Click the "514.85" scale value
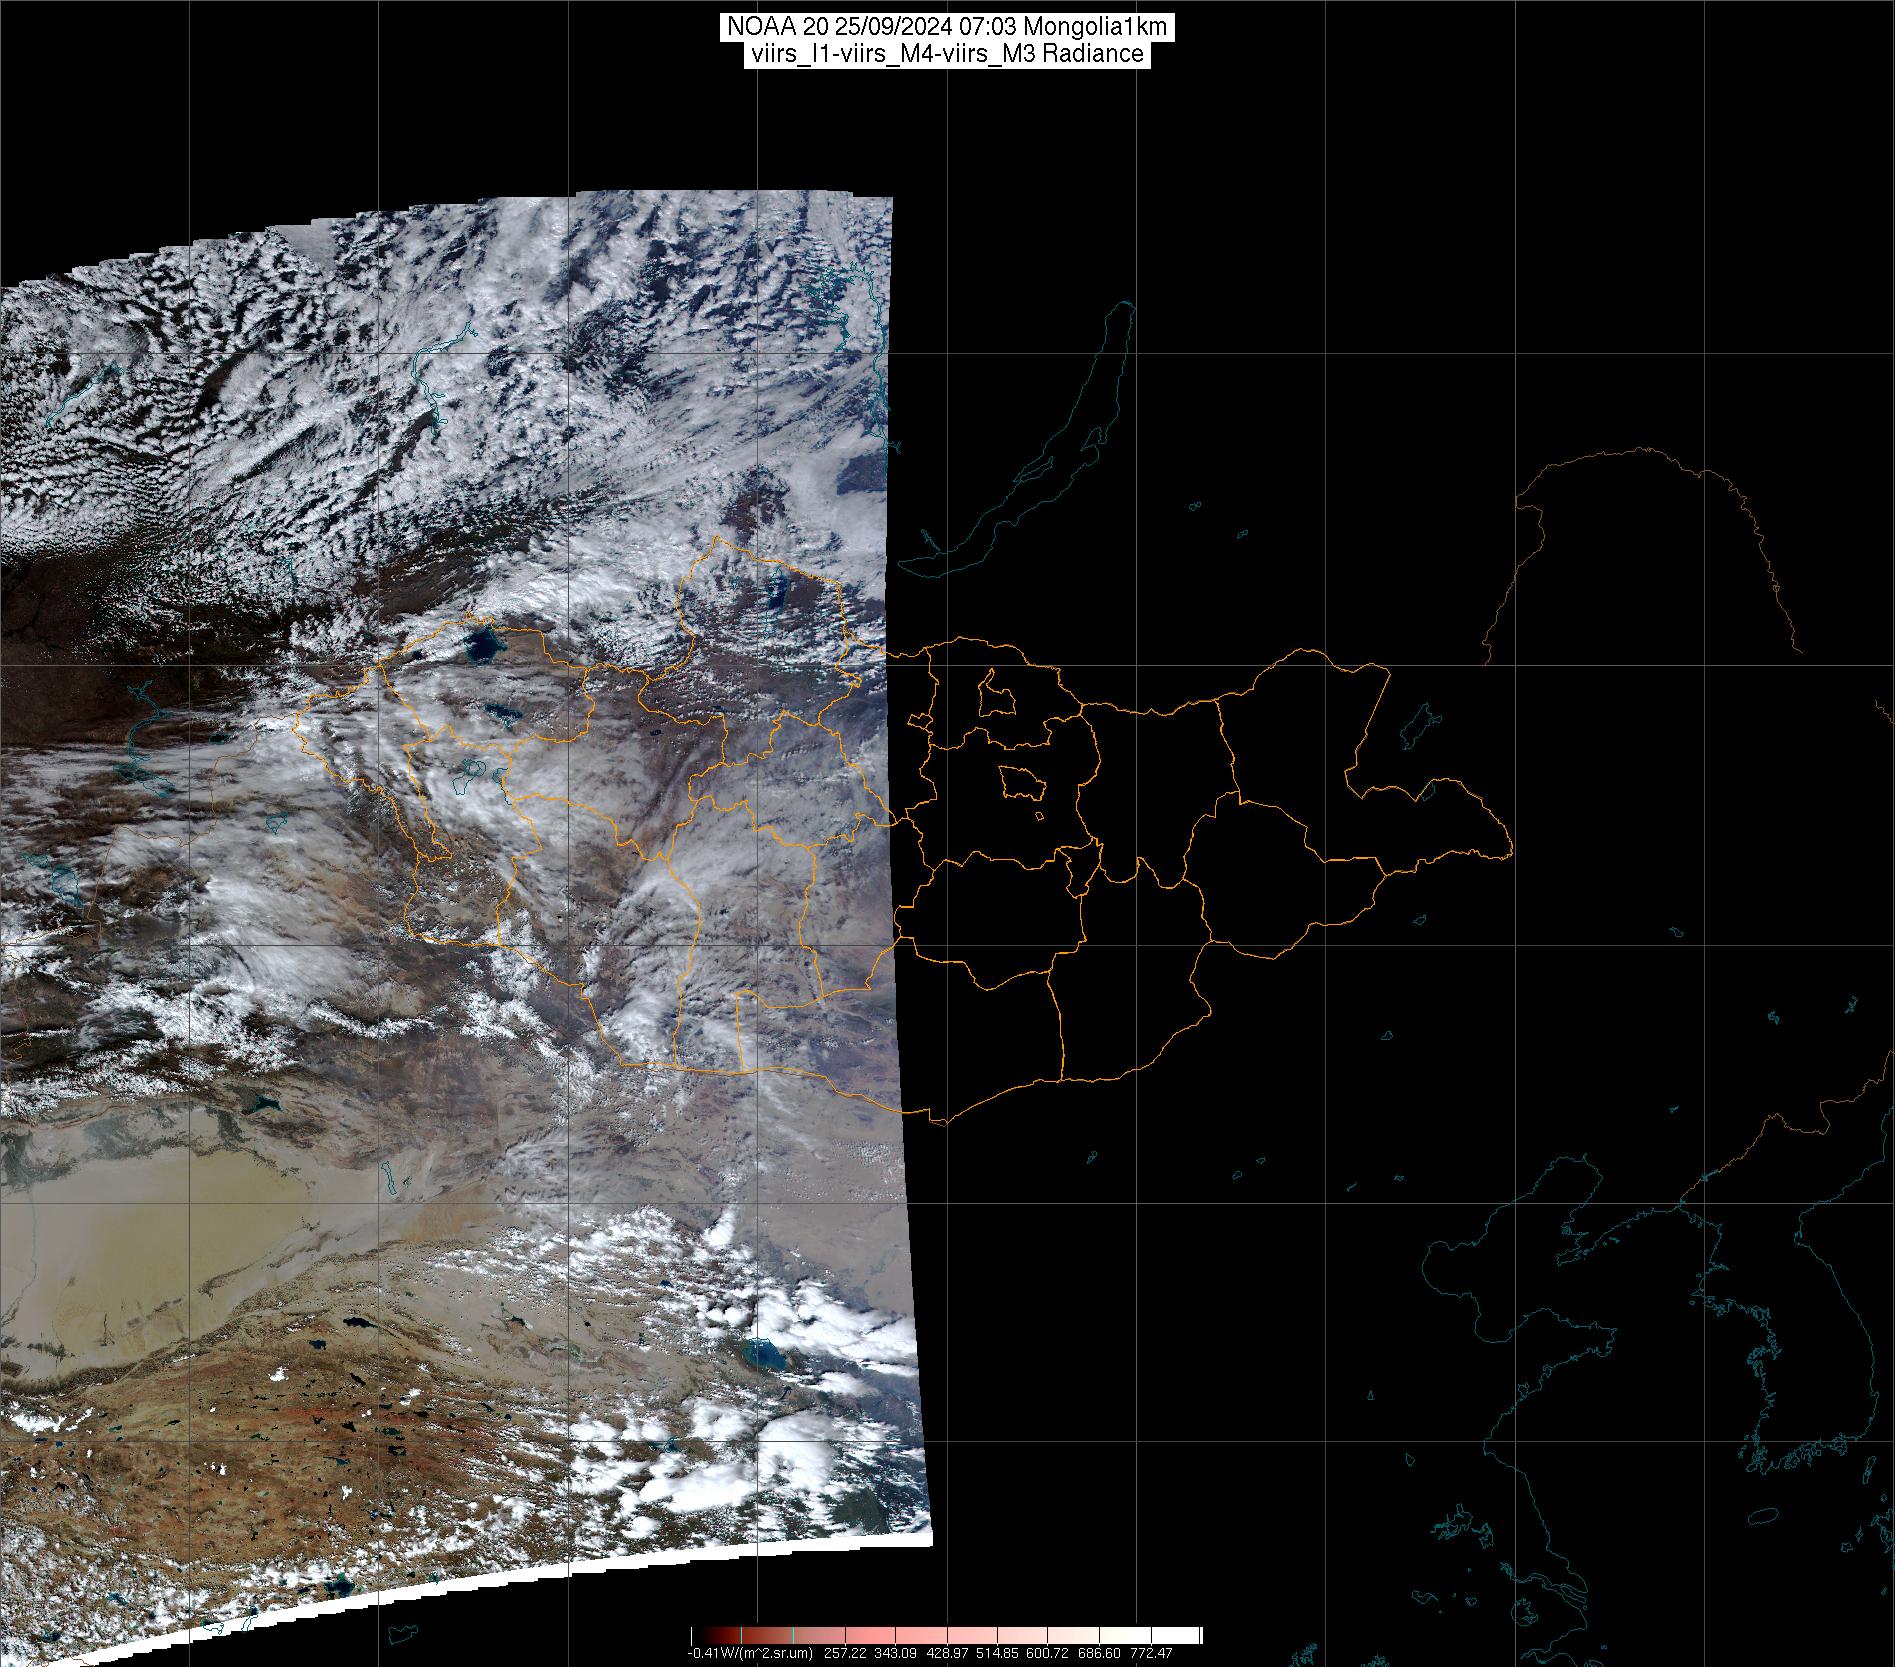The image size is (1895, 1667). [x=997, y=1653]
